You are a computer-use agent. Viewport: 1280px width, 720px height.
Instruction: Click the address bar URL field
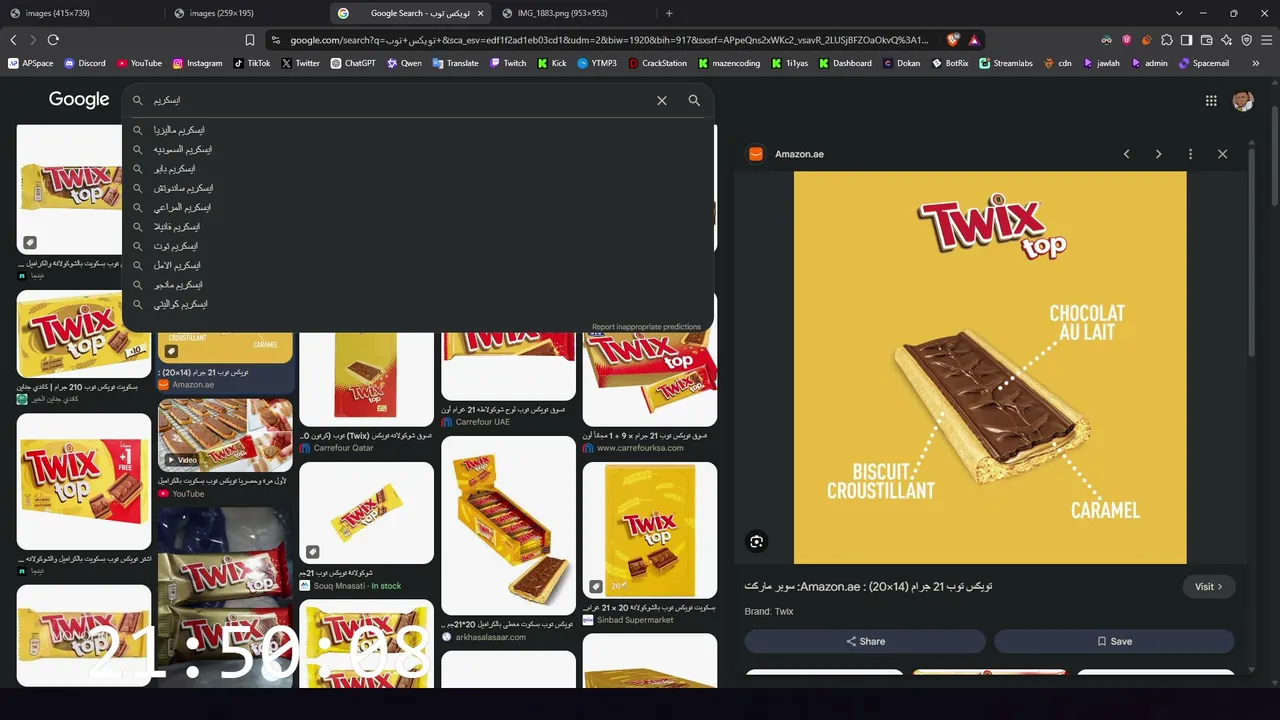click(x=610, y=40)
